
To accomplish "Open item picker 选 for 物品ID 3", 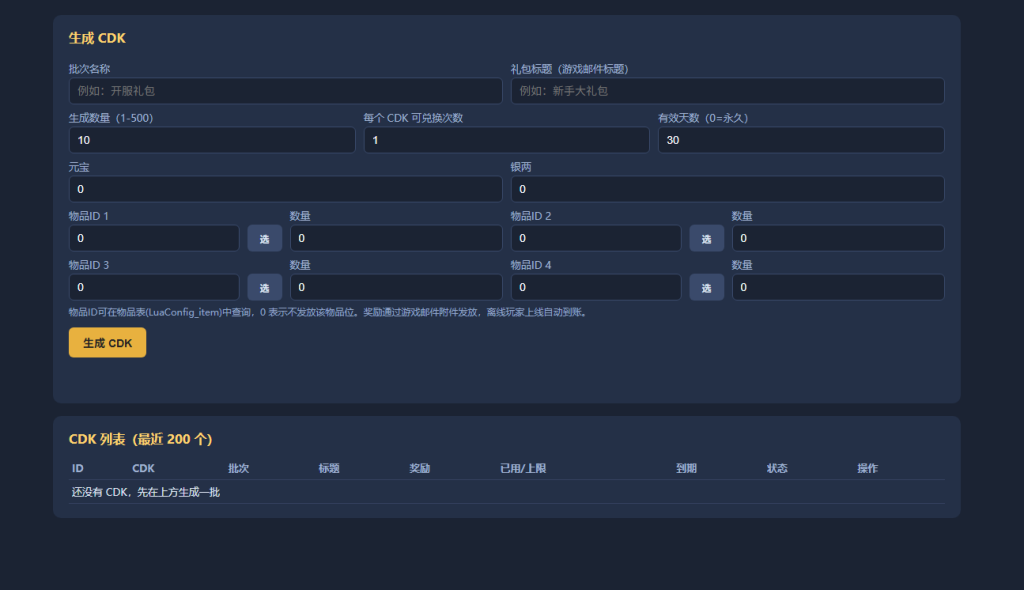I will 264,287.
